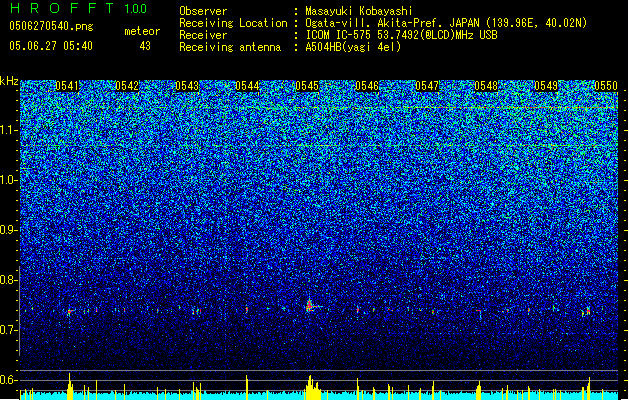Click time marker 0545
Screen dimensions: 629x400
point(307,86)
